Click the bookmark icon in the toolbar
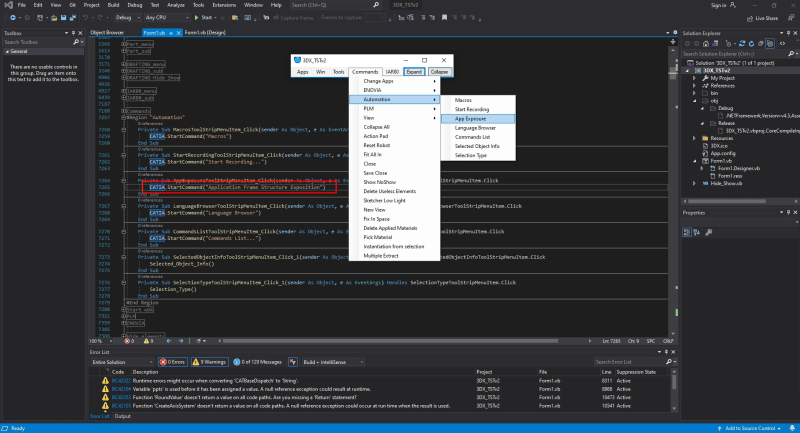The height and width of the screenshot is (433, 800). coord(444,18)
